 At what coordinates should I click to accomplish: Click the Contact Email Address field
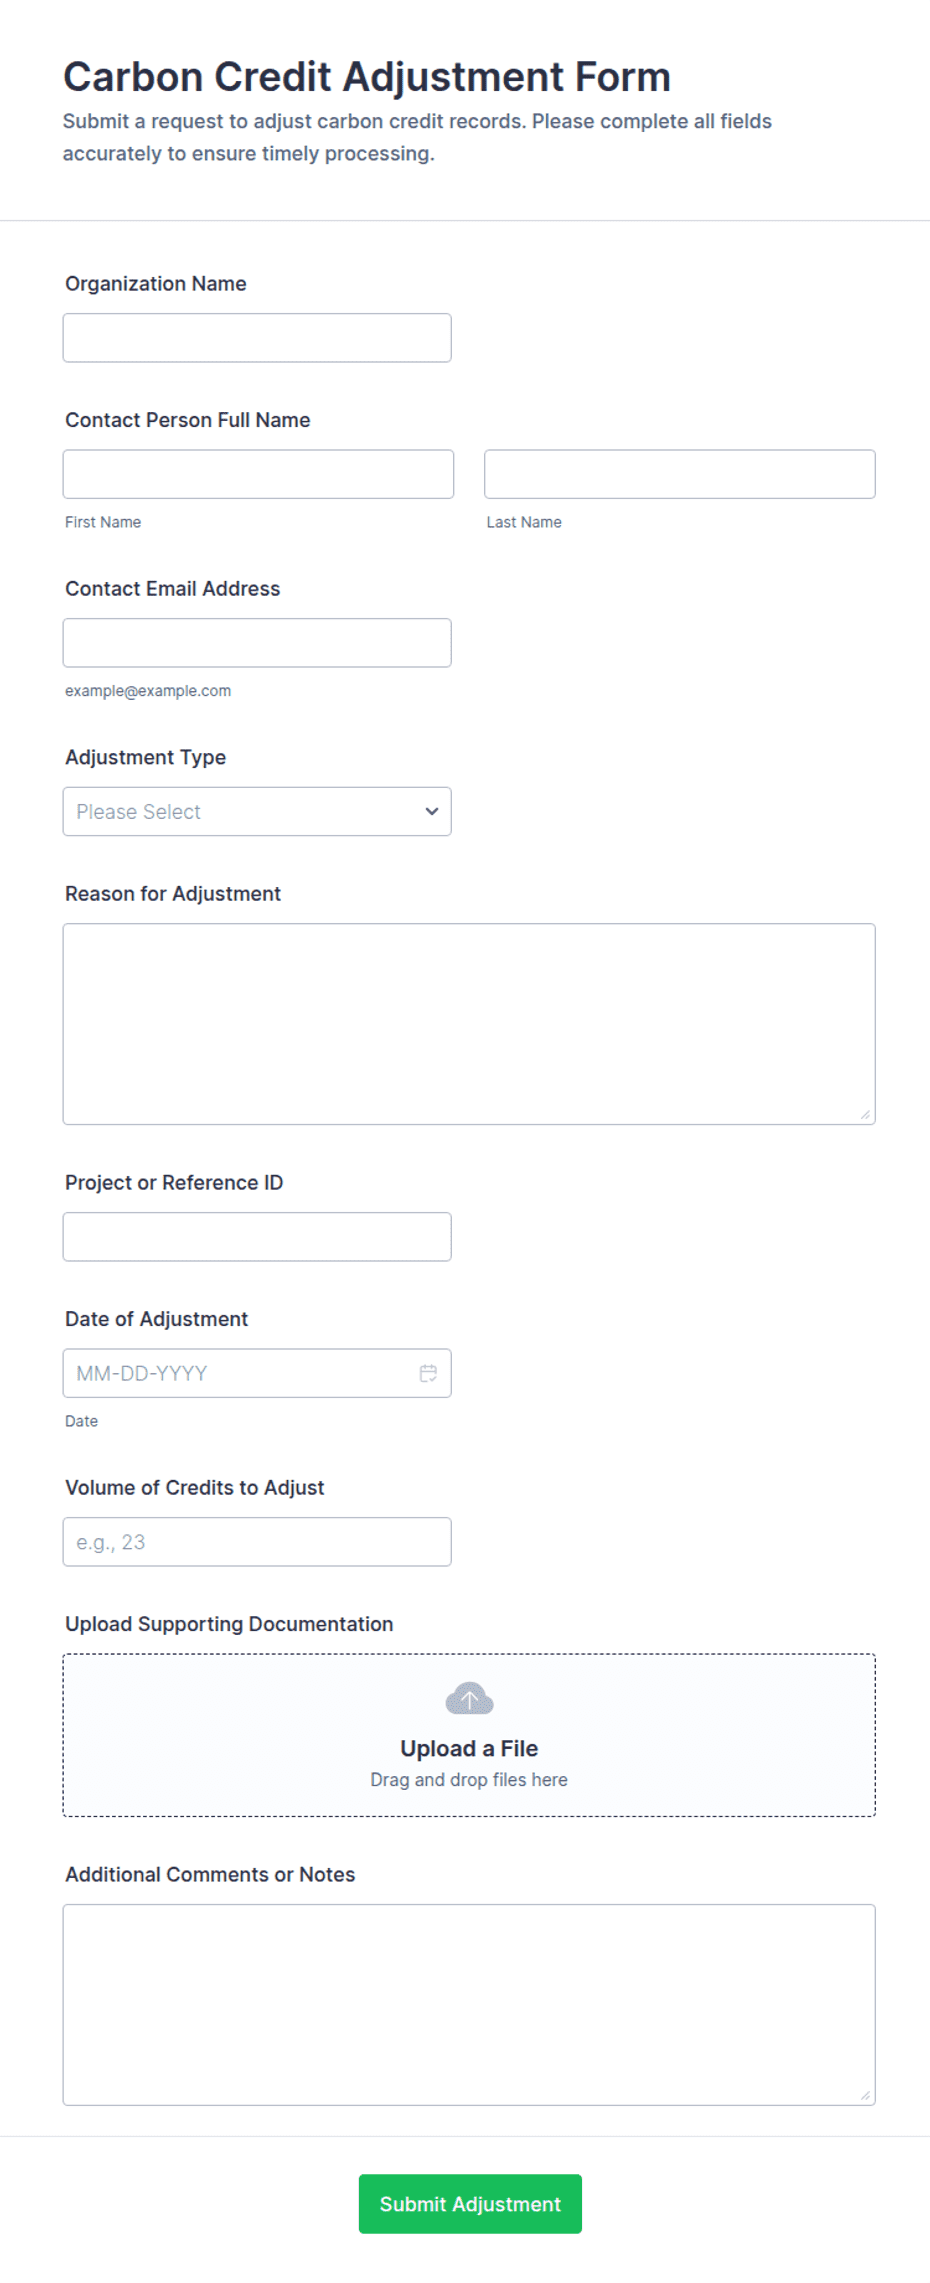257,643
